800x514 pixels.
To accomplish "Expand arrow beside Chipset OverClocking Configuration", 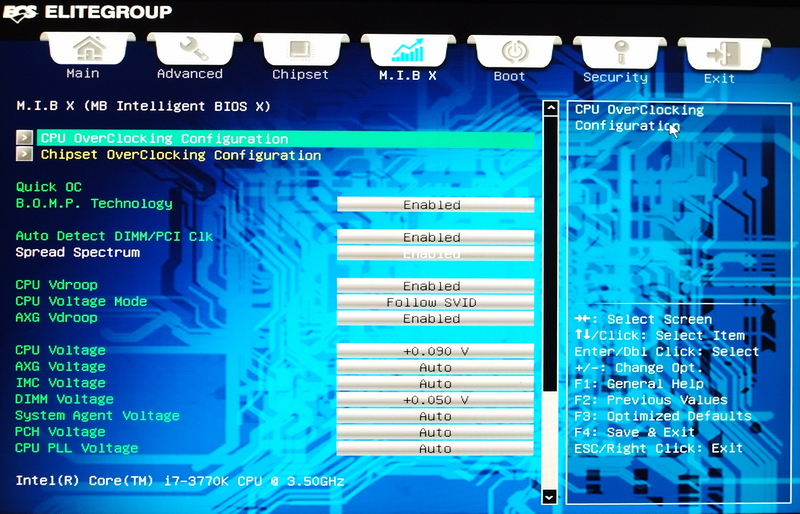I will (x=24, y=154).
